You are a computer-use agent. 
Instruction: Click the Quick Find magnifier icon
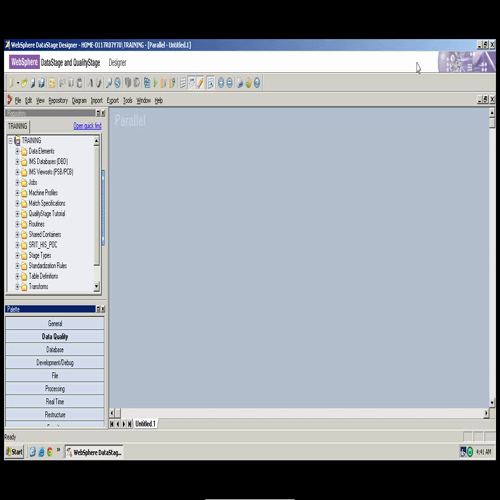click(109, 83)
